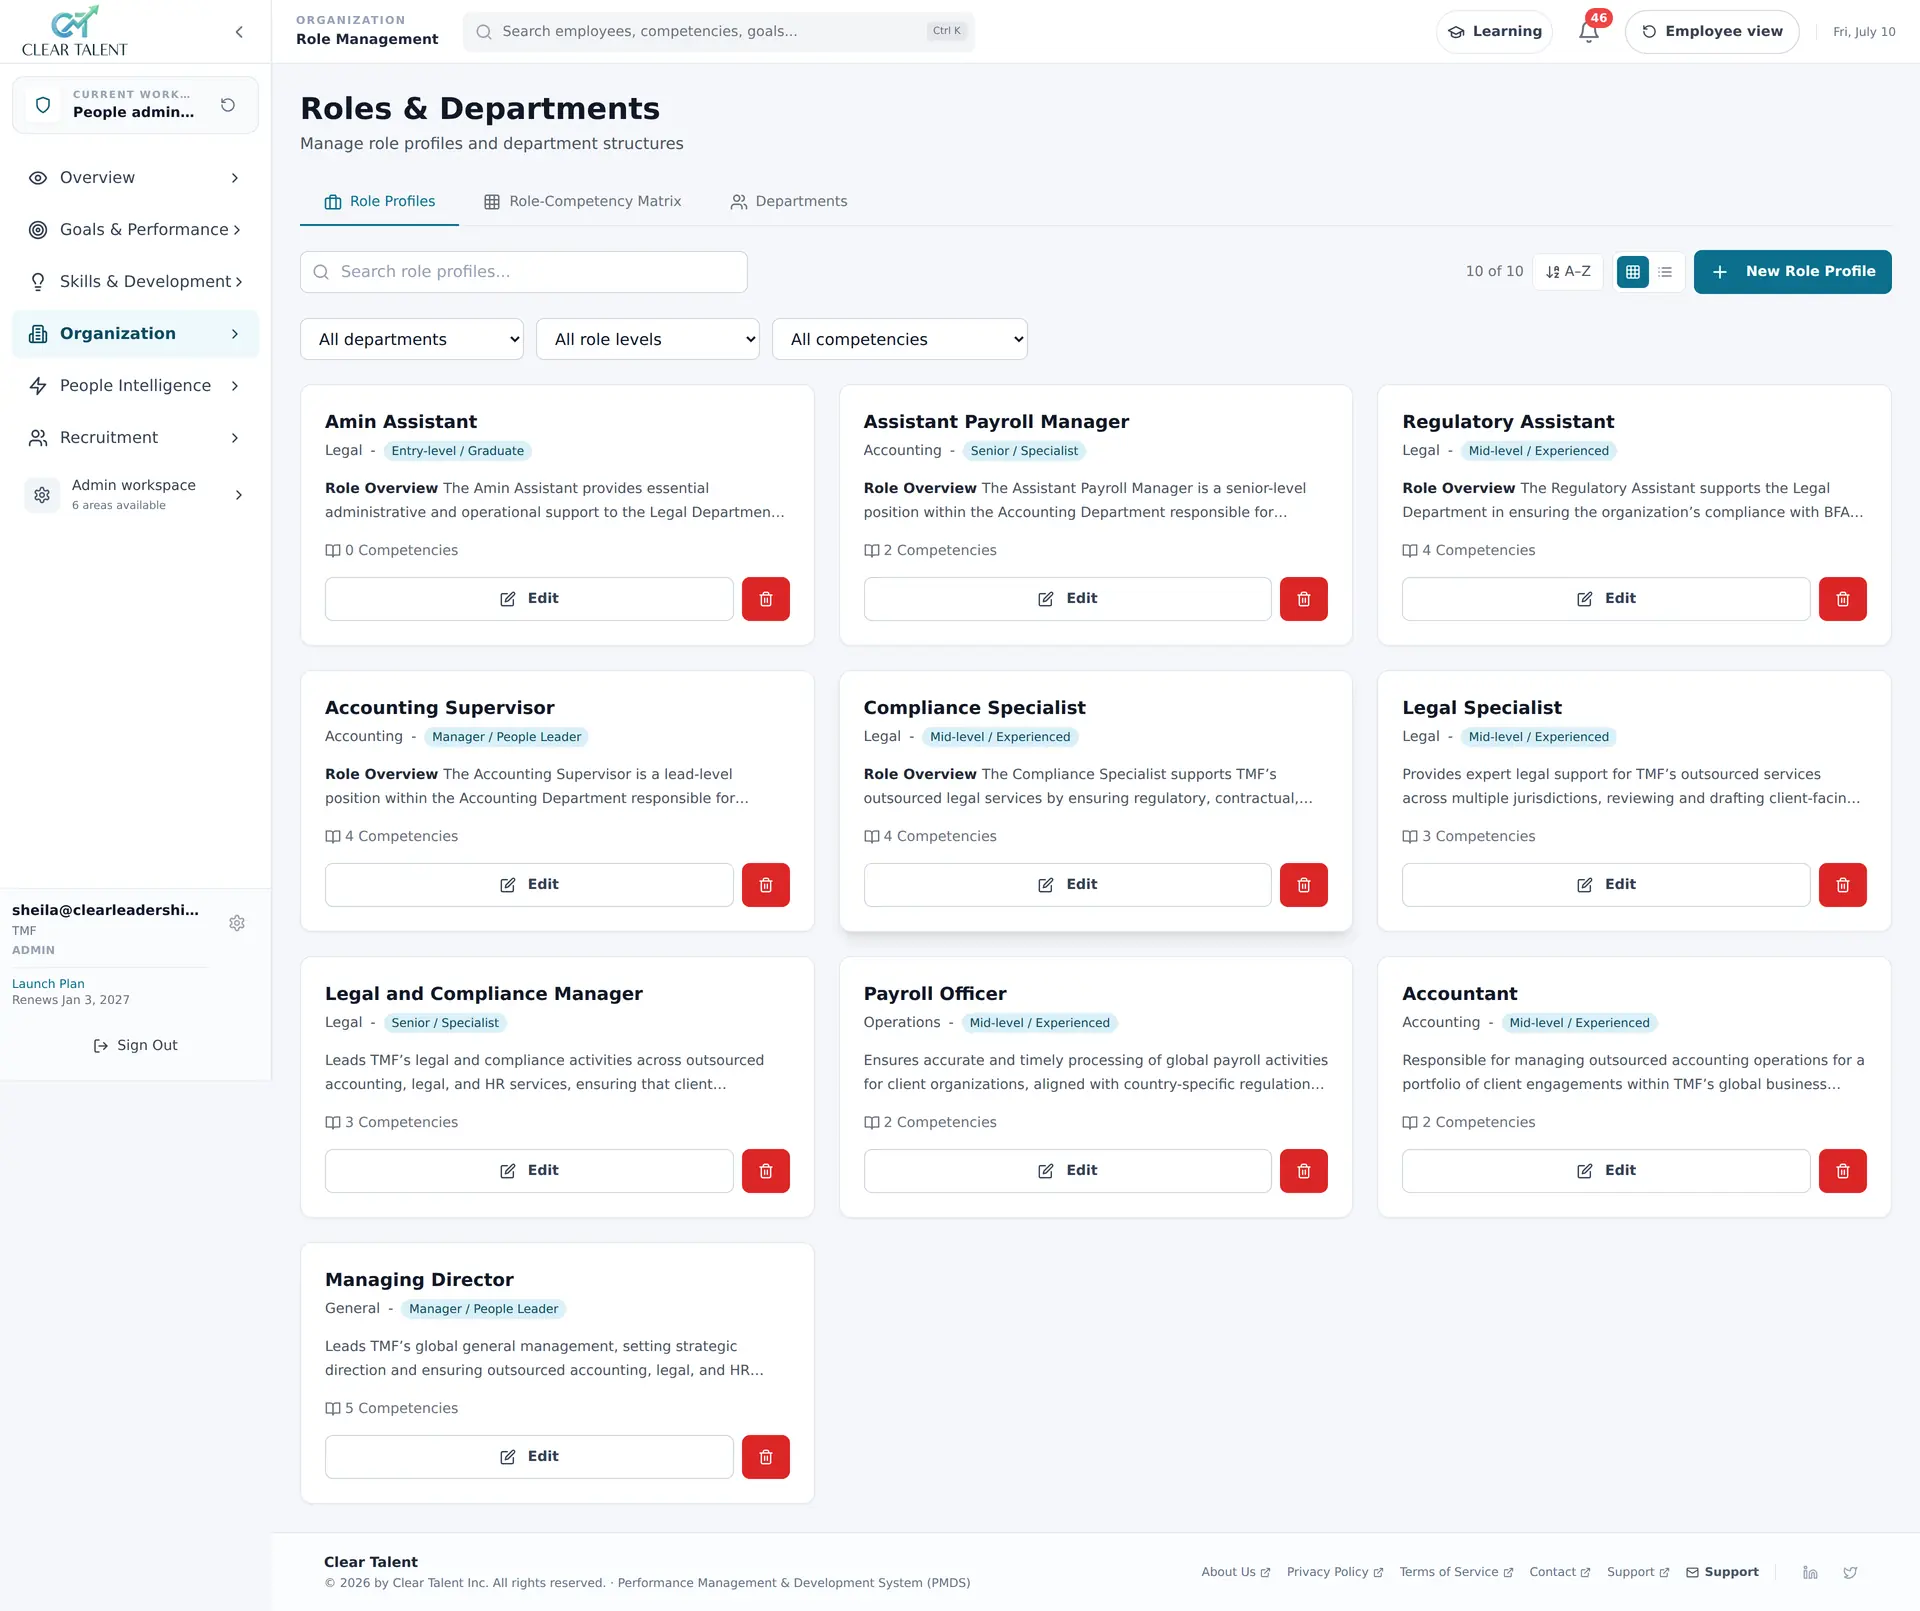Reset workspace via the refresh icon beside People admin
The height and width of the screenshot is (1611, 1920).
(228, 105)
